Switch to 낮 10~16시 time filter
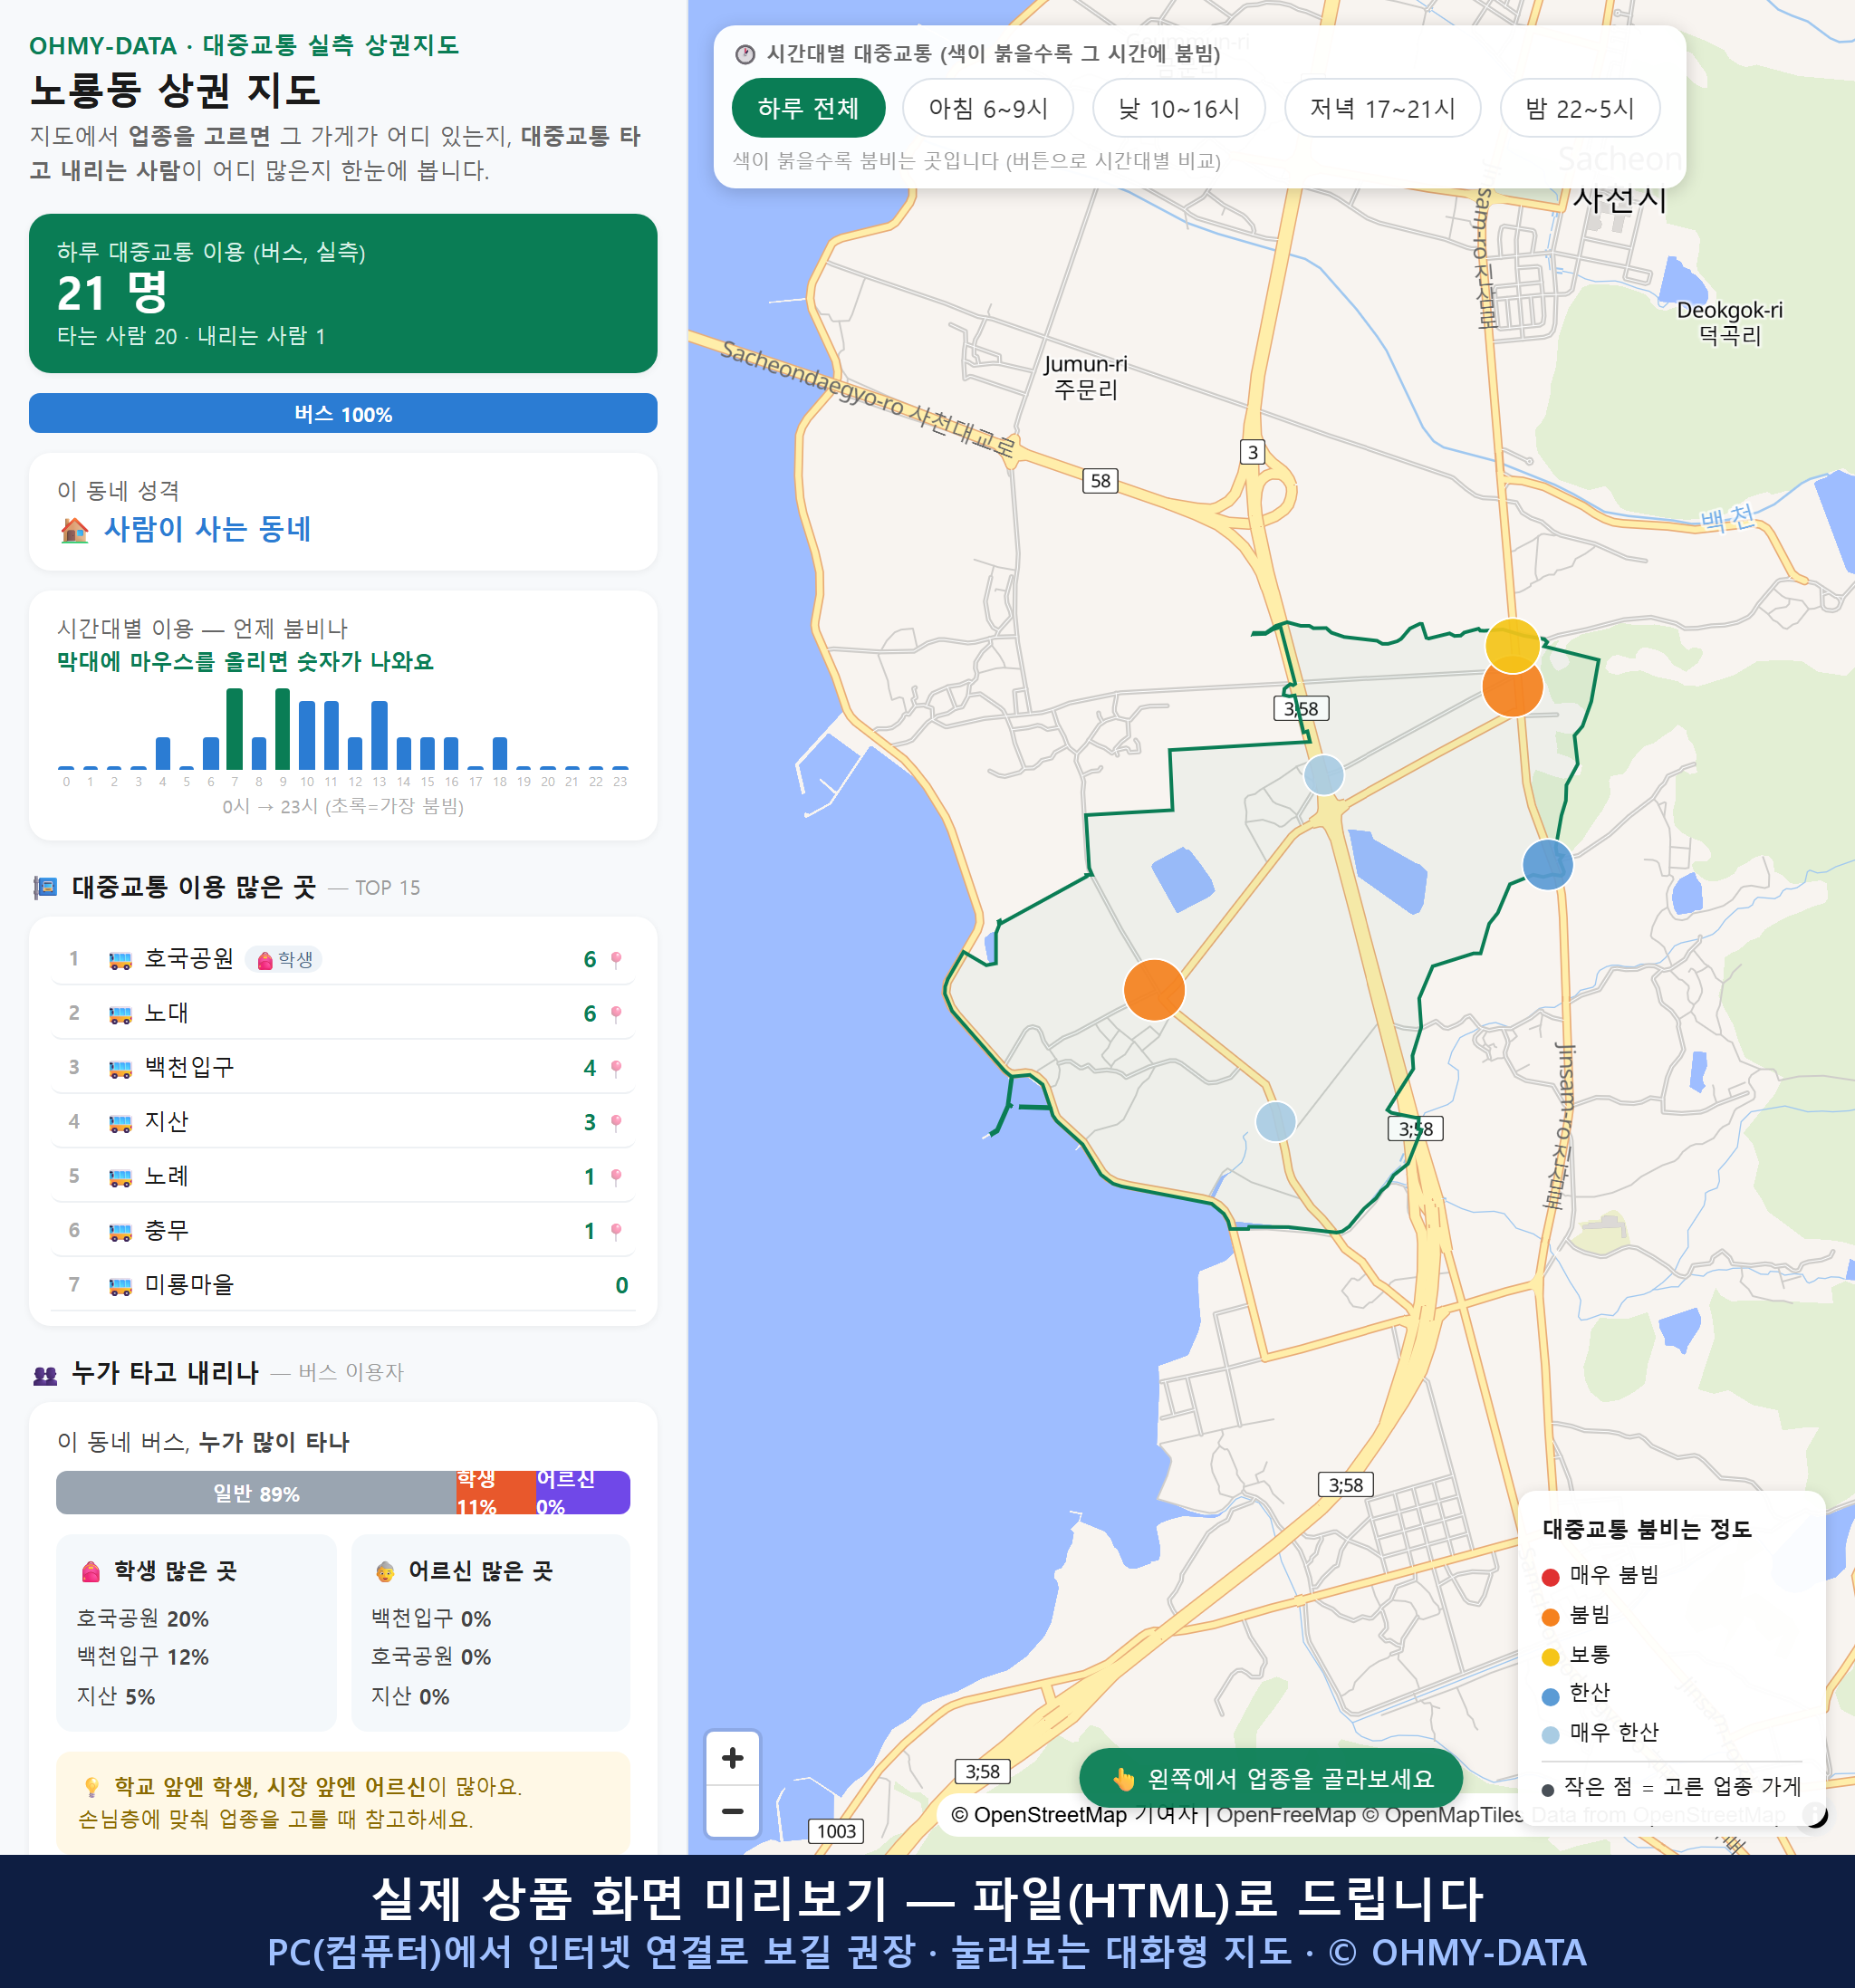This screenshot has height=1988, width=1855. tap(1179, 108)
